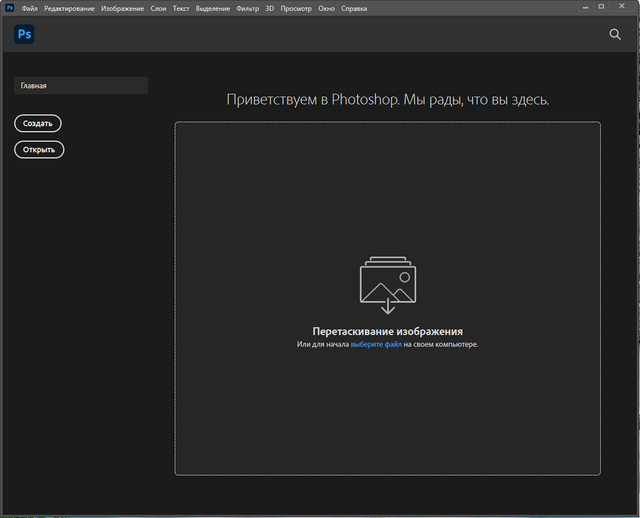Open the Справка menu
This screenshot has height=518, width=640.
click(x=354, y=8)
